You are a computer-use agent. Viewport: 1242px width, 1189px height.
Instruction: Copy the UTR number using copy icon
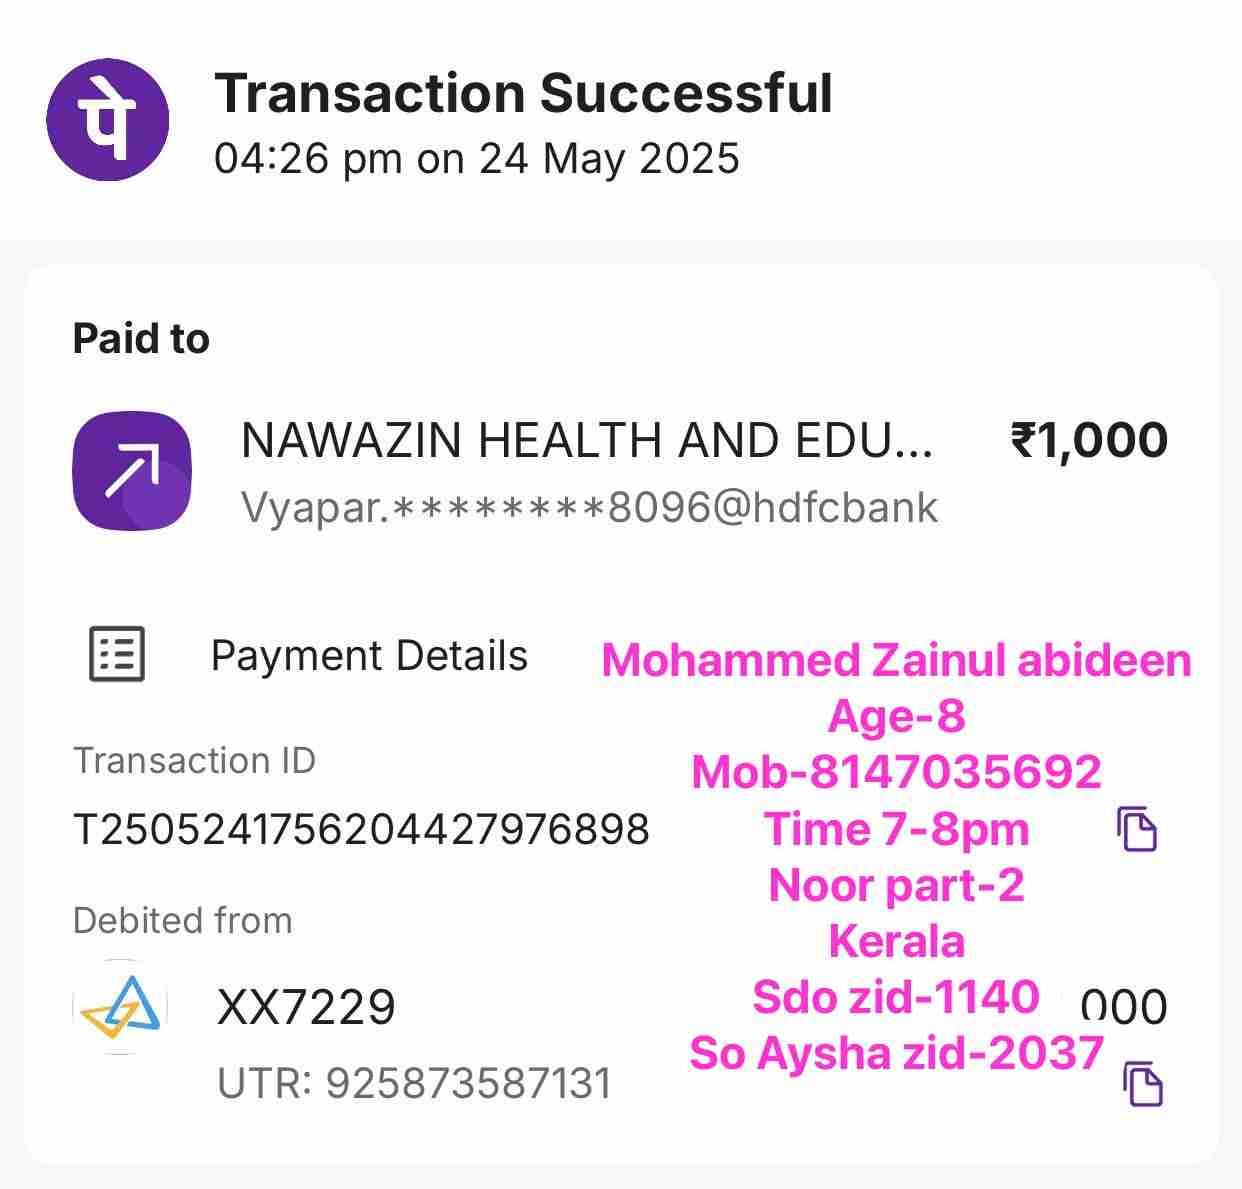pyautogui.click(x=1143, y=1083)
